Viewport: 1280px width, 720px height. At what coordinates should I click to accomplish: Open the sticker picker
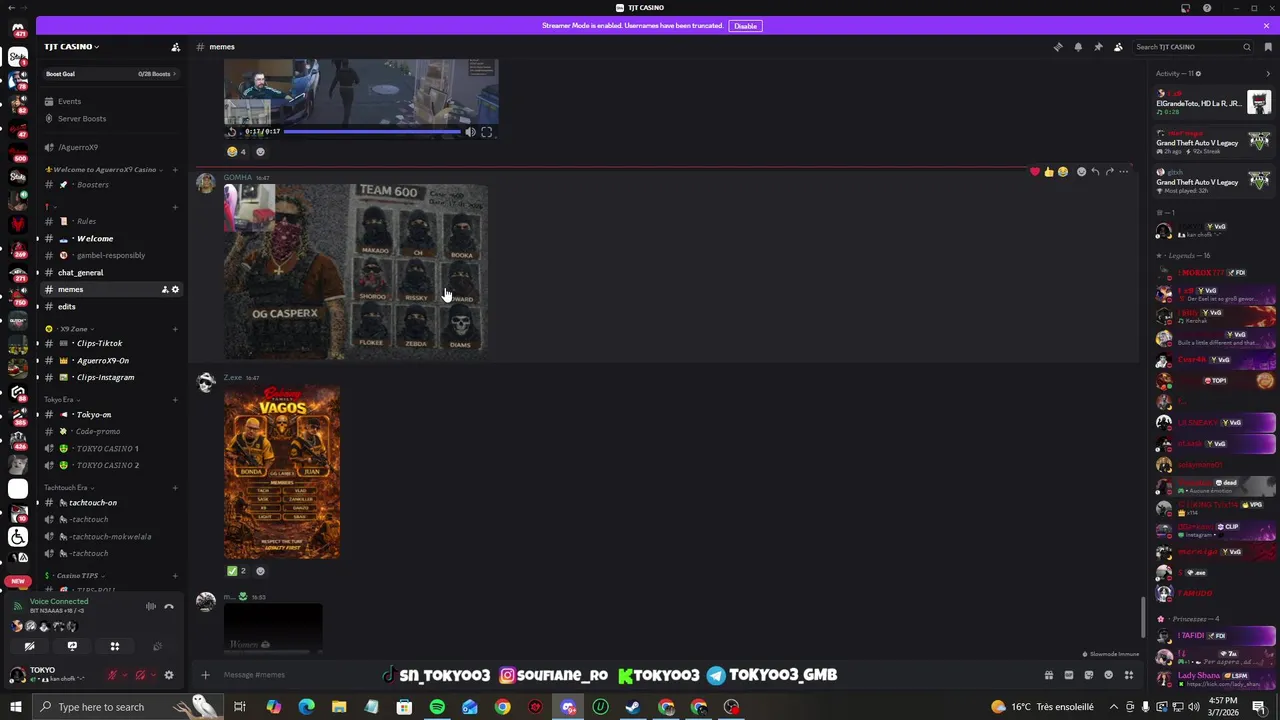click(x=1089, y=675)
